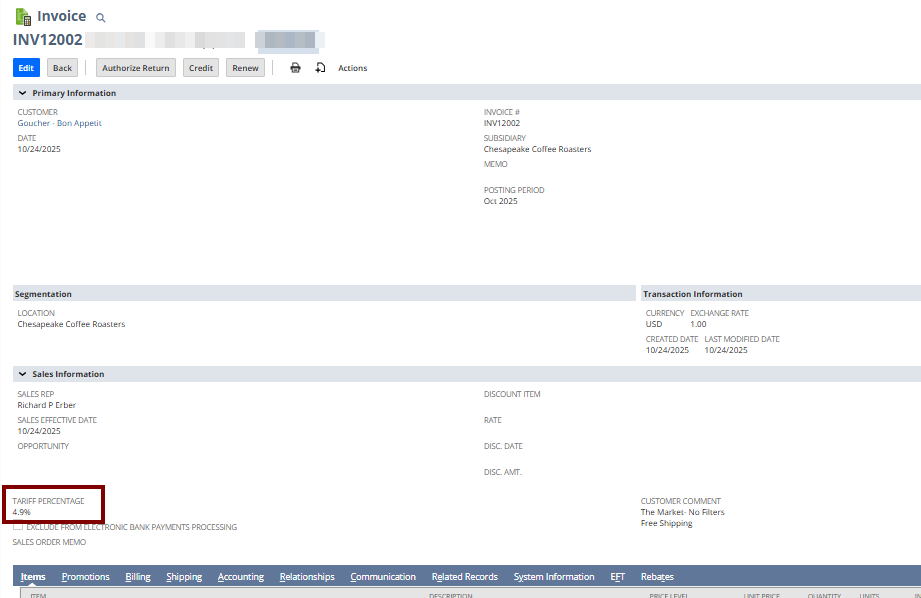Click the new note icon beside Actions
This screenshot has width=921, height=598.
[x=320, y=68]
